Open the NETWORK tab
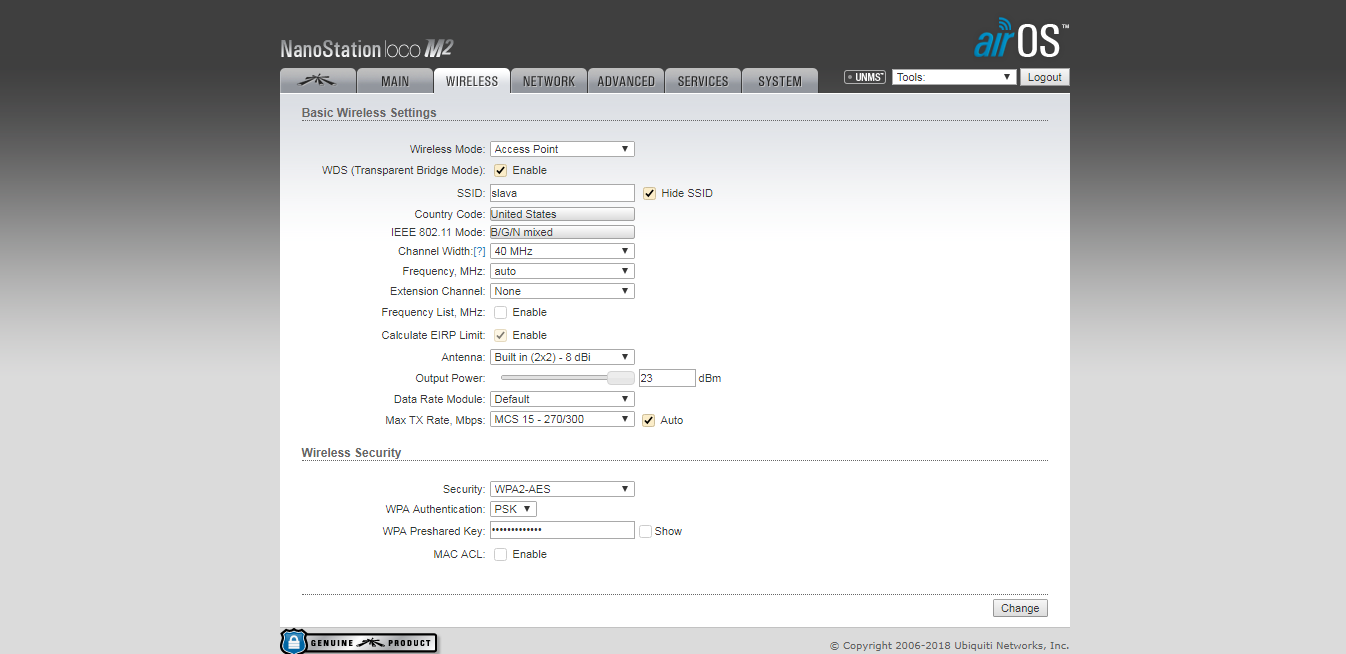This screenshot has width=1346, height=654. point(549,81)
